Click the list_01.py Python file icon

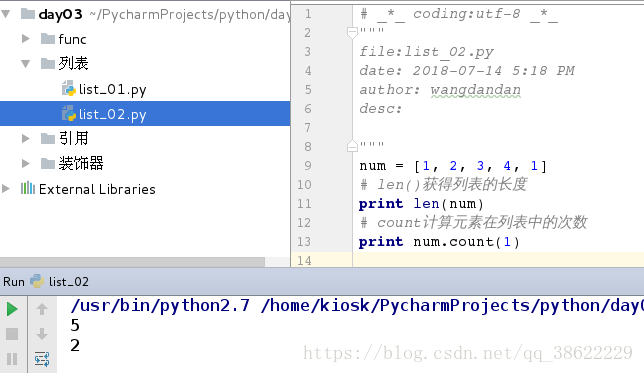(69, 89)
